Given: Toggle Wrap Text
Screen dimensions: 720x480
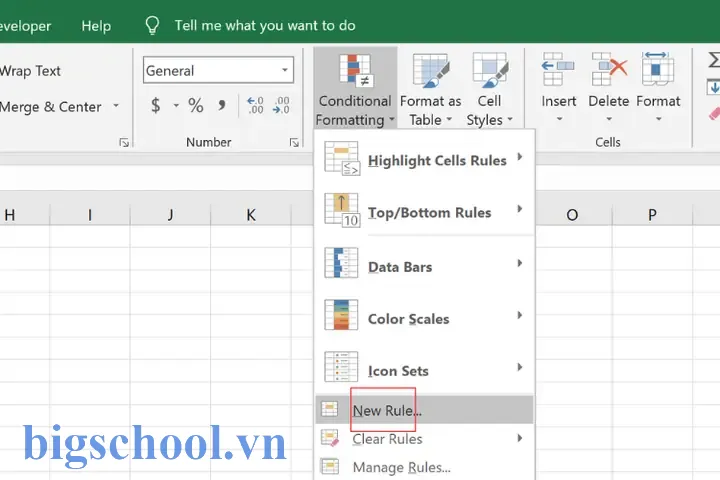Looking at the screenshot, I should (30, 71).
